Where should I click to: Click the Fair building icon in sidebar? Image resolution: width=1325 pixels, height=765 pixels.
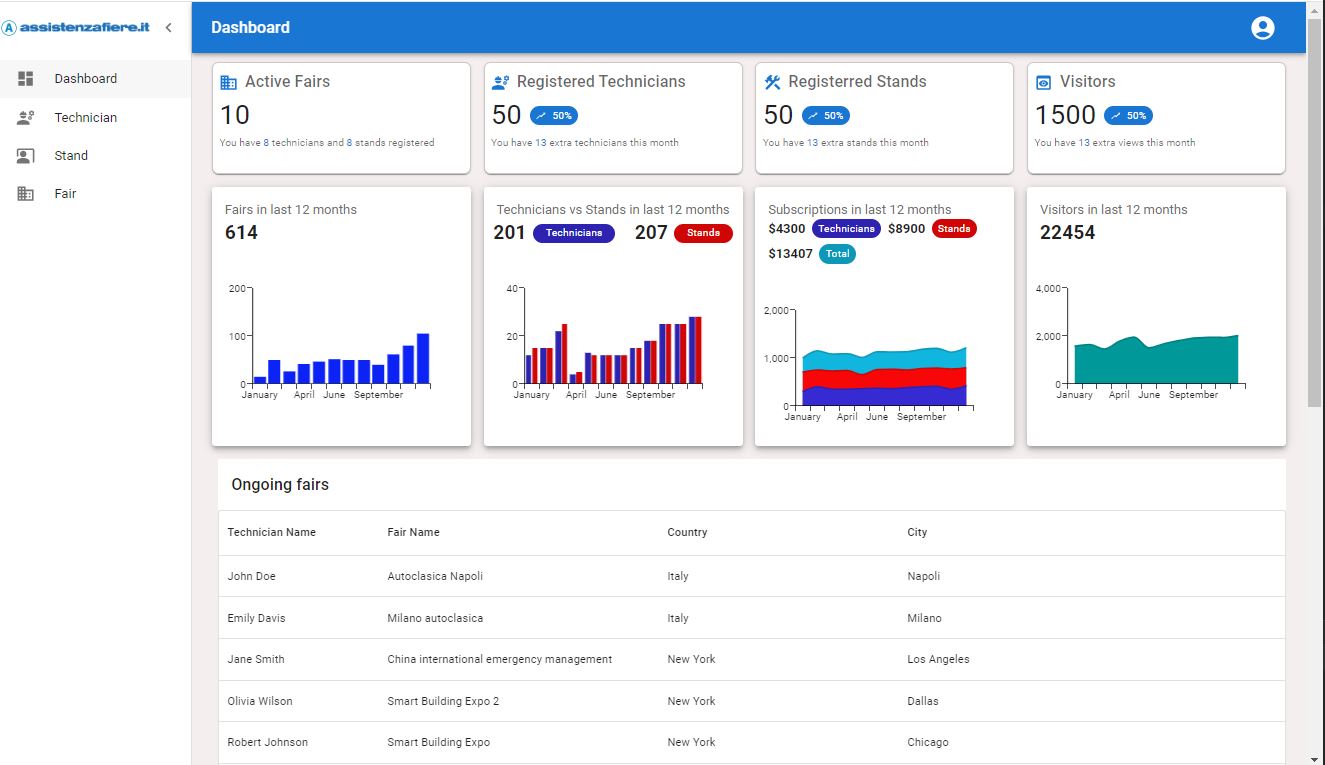pyautogui.click(x=26, y=194)
